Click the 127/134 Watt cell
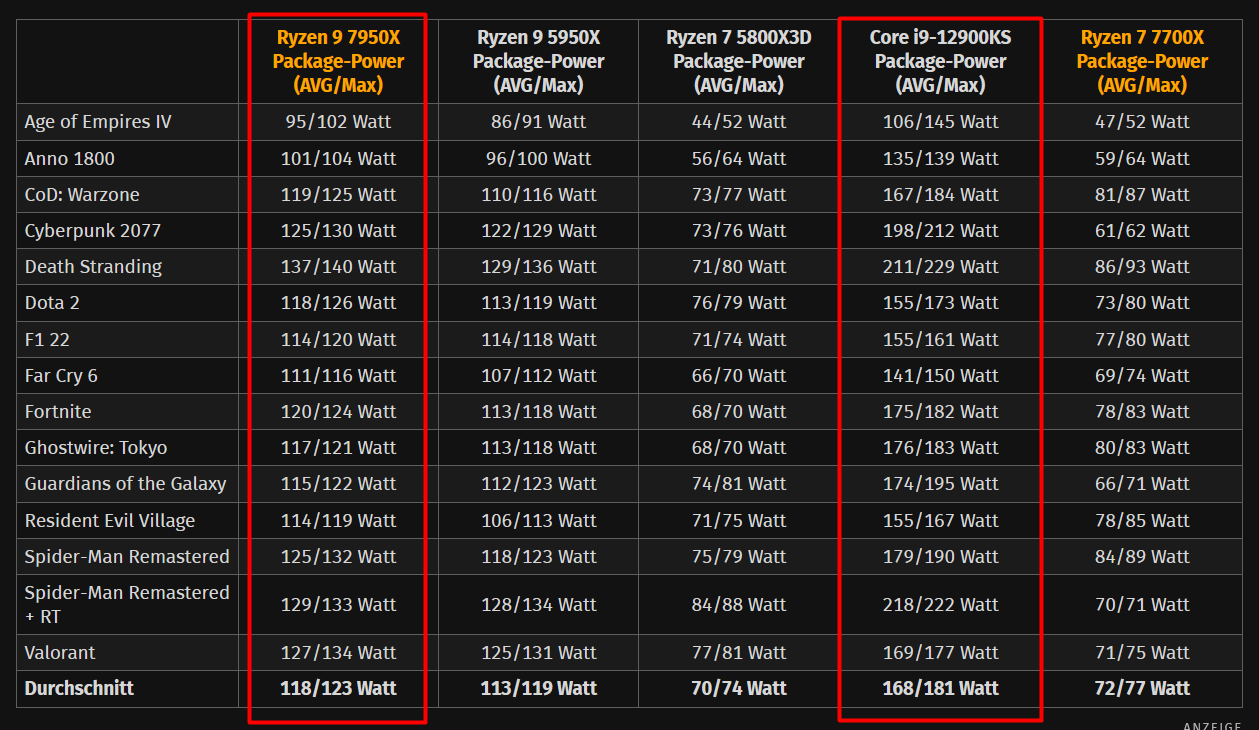 tap(338, 652)
